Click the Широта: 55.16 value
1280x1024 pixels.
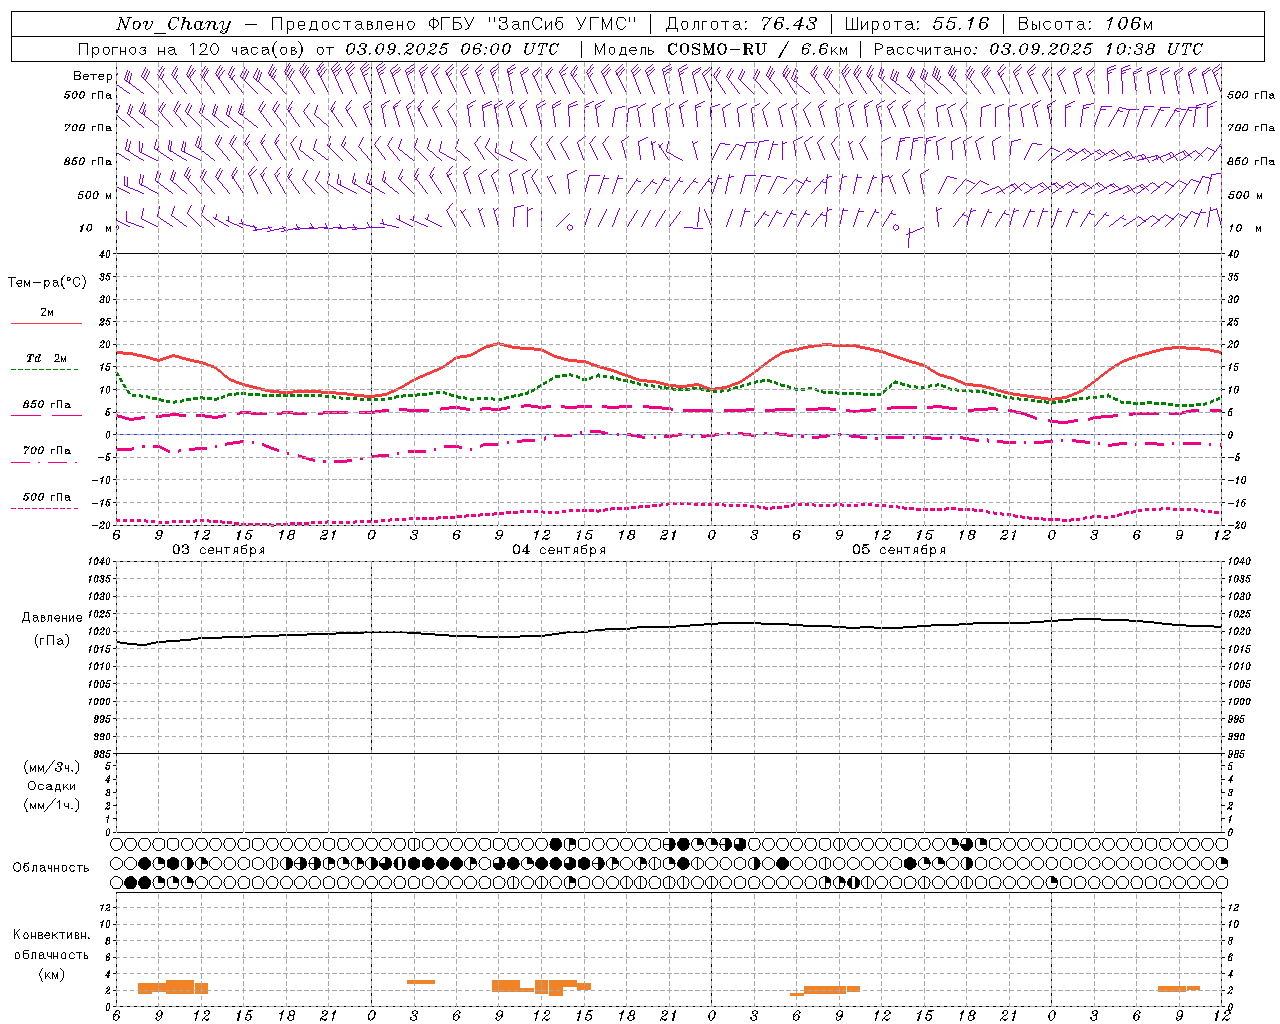tap(917, 24)
